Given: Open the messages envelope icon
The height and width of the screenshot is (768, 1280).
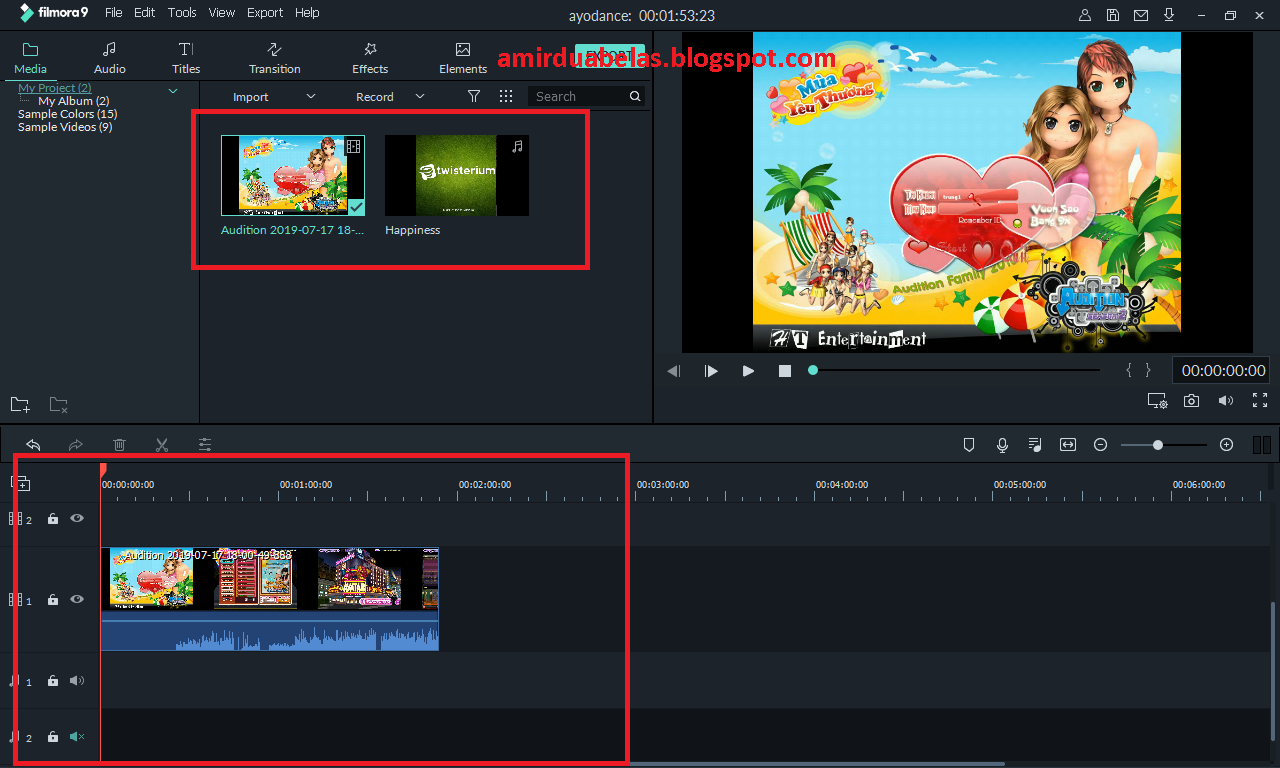Looking at the screenshot, I should coord(1141,15).
